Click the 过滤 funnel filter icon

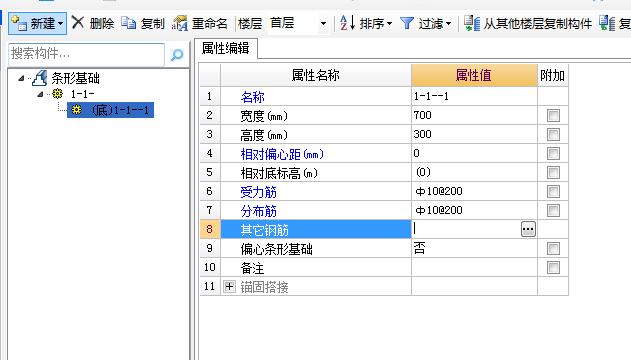[x=407, y=23]
